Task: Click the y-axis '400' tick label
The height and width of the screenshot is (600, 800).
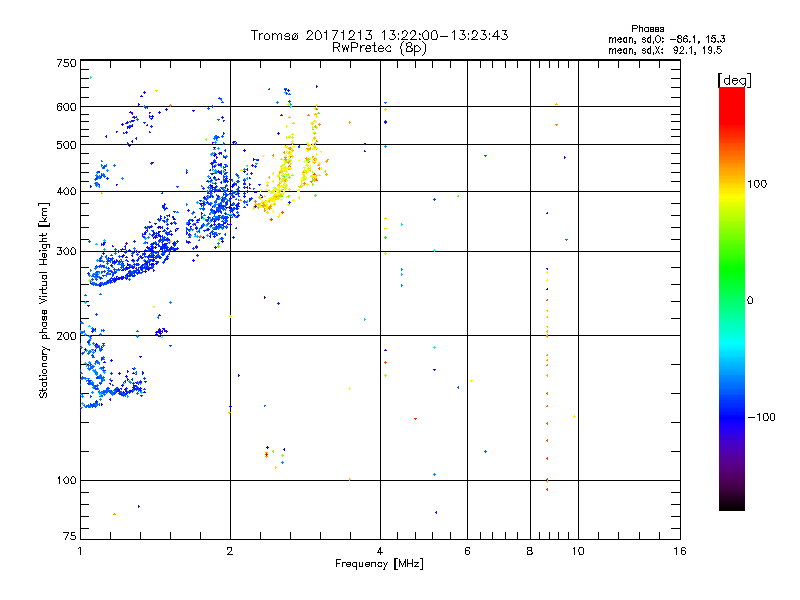Action: click(66, 191)
